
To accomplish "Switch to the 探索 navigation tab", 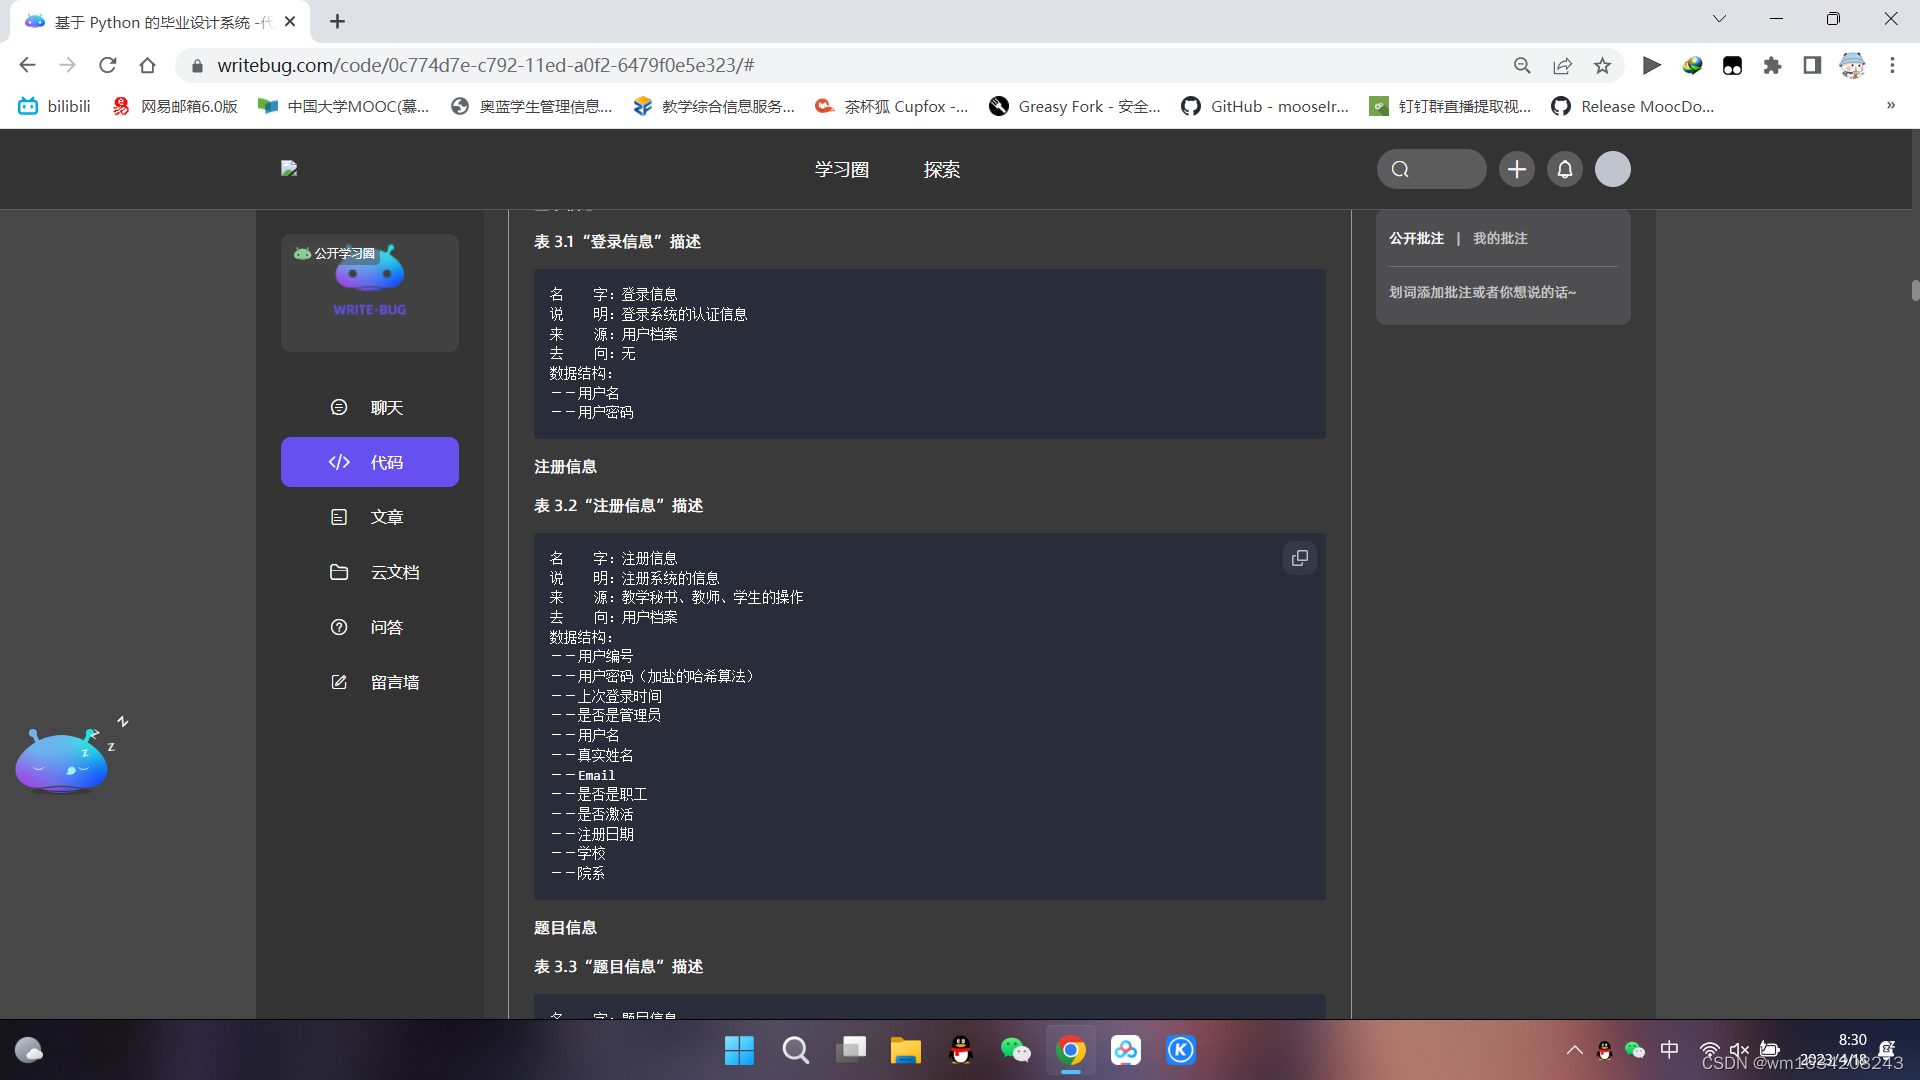I will pyautogui.click(x=941, y=169).
